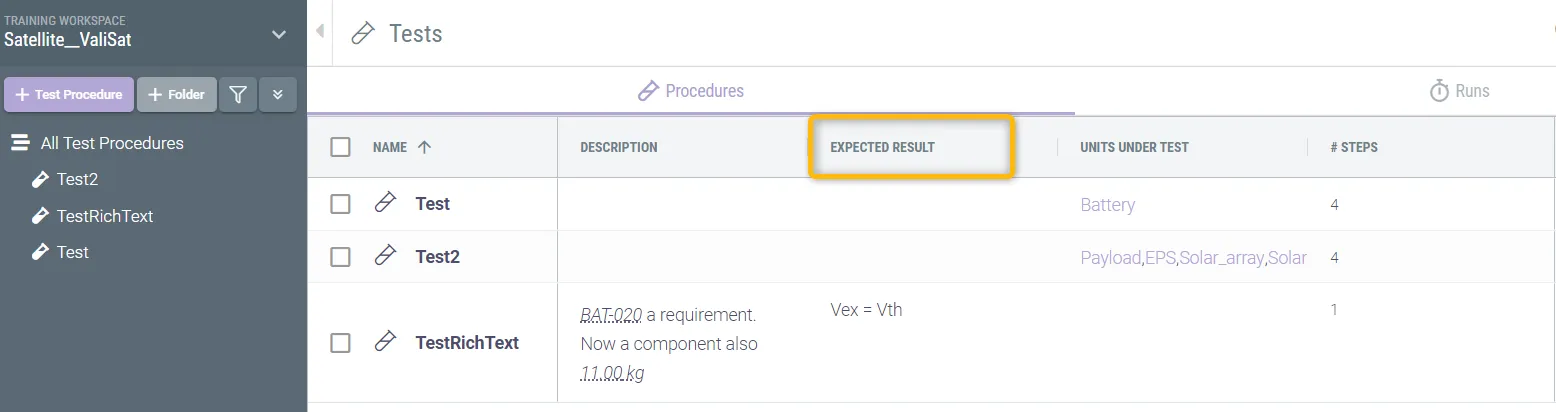Image resolution: width=1556 pixels, height=412 pixels.
Task: Click the test tube icon in TestRichText row
Action: pyautogui.click(x=385, y=342)
